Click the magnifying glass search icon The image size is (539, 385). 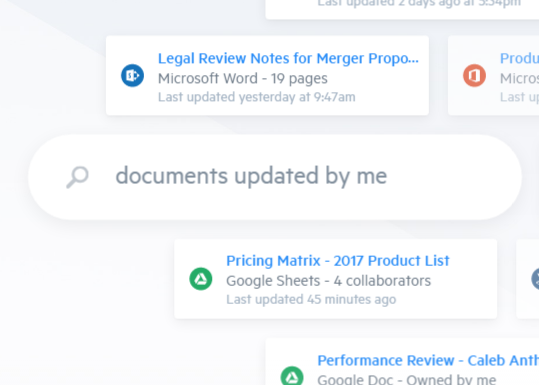[77, 177]
